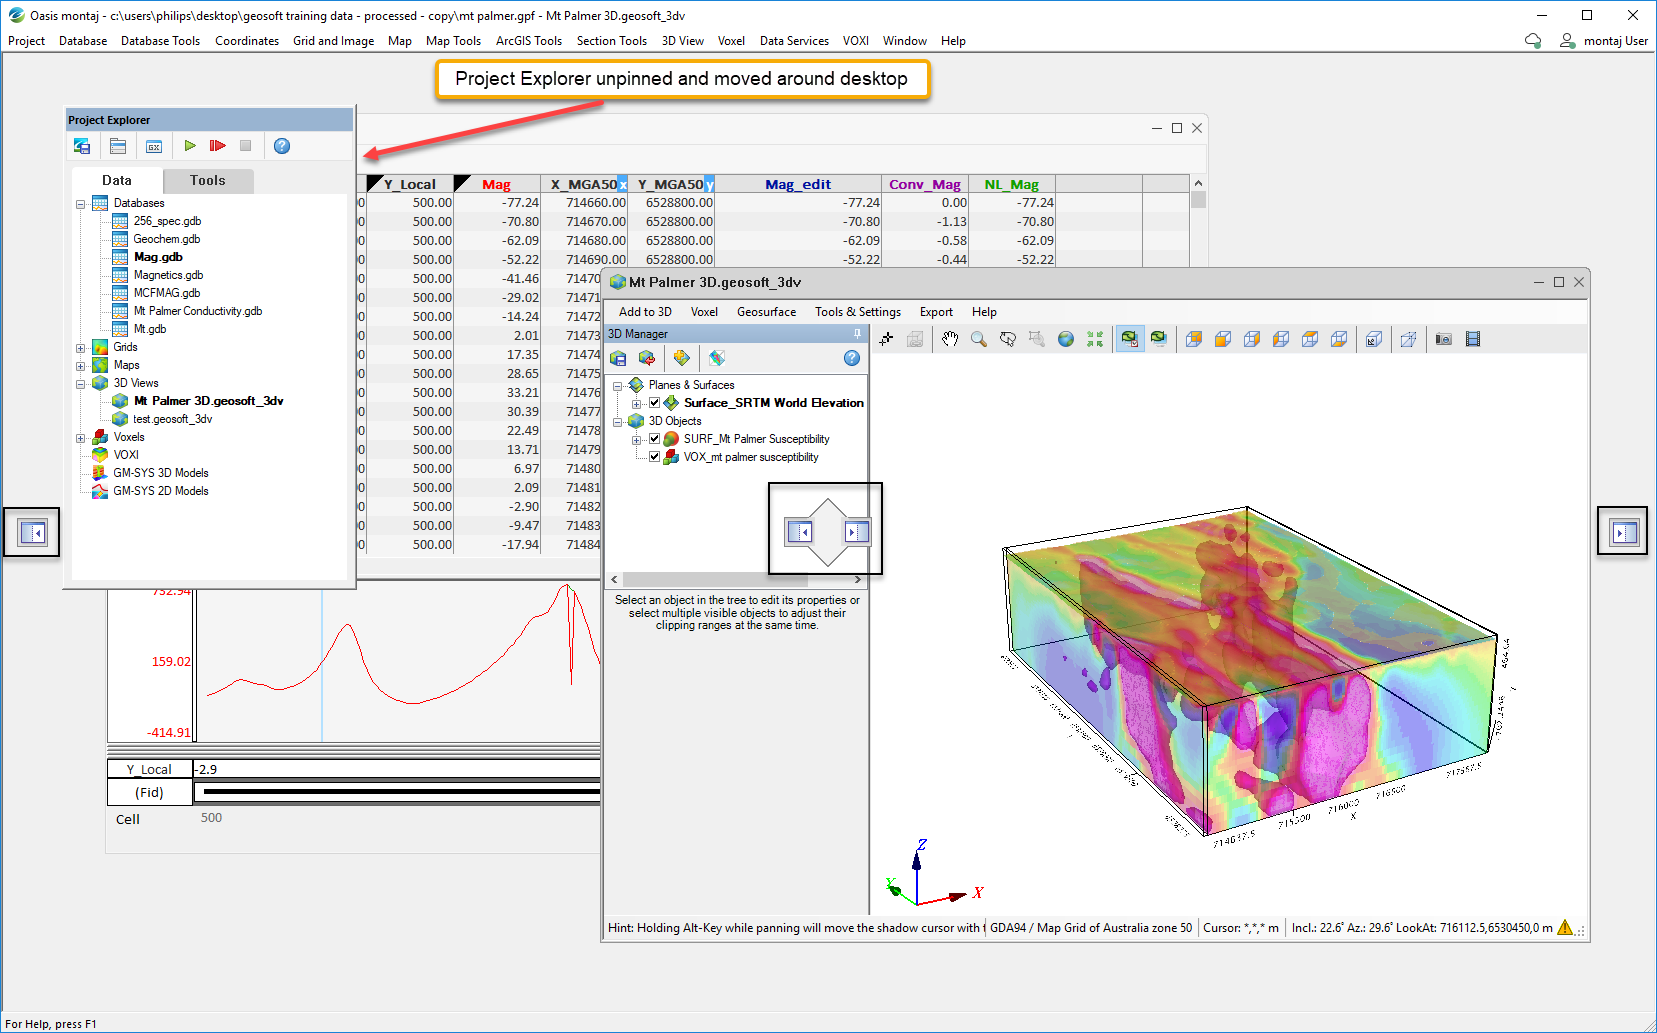
Task: Click the 3D Manager horizontal scrollbar
Action: point(736,580)
